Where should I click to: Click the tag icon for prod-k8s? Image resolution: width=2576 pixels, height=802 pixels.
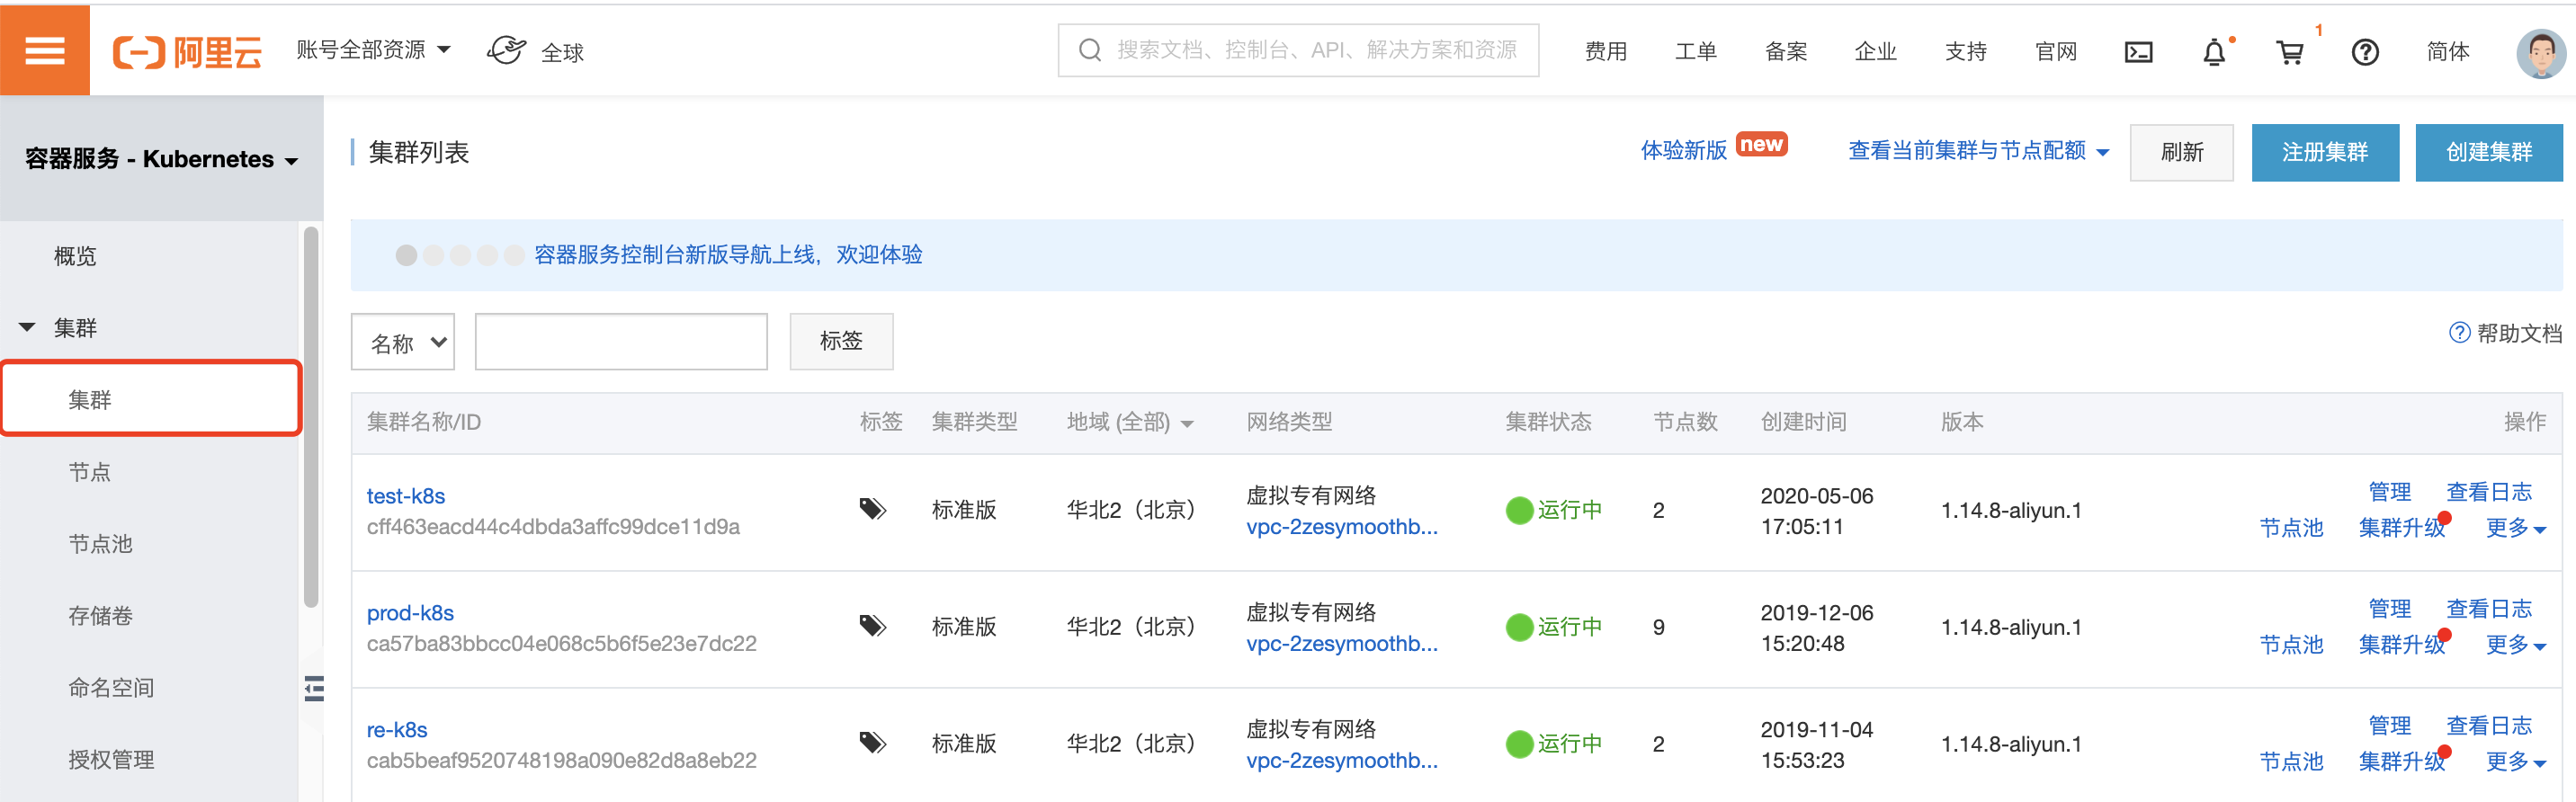[x=872, y=626]
